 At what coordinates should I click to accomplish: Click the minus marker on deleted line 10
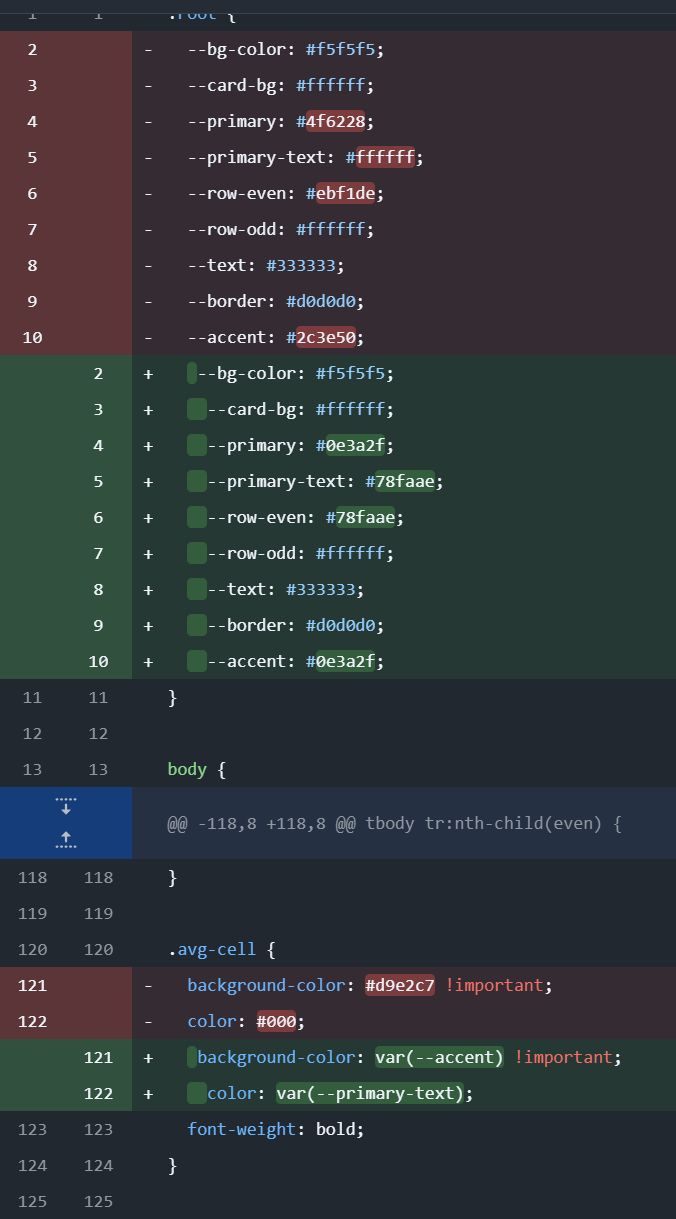[148, 337]
